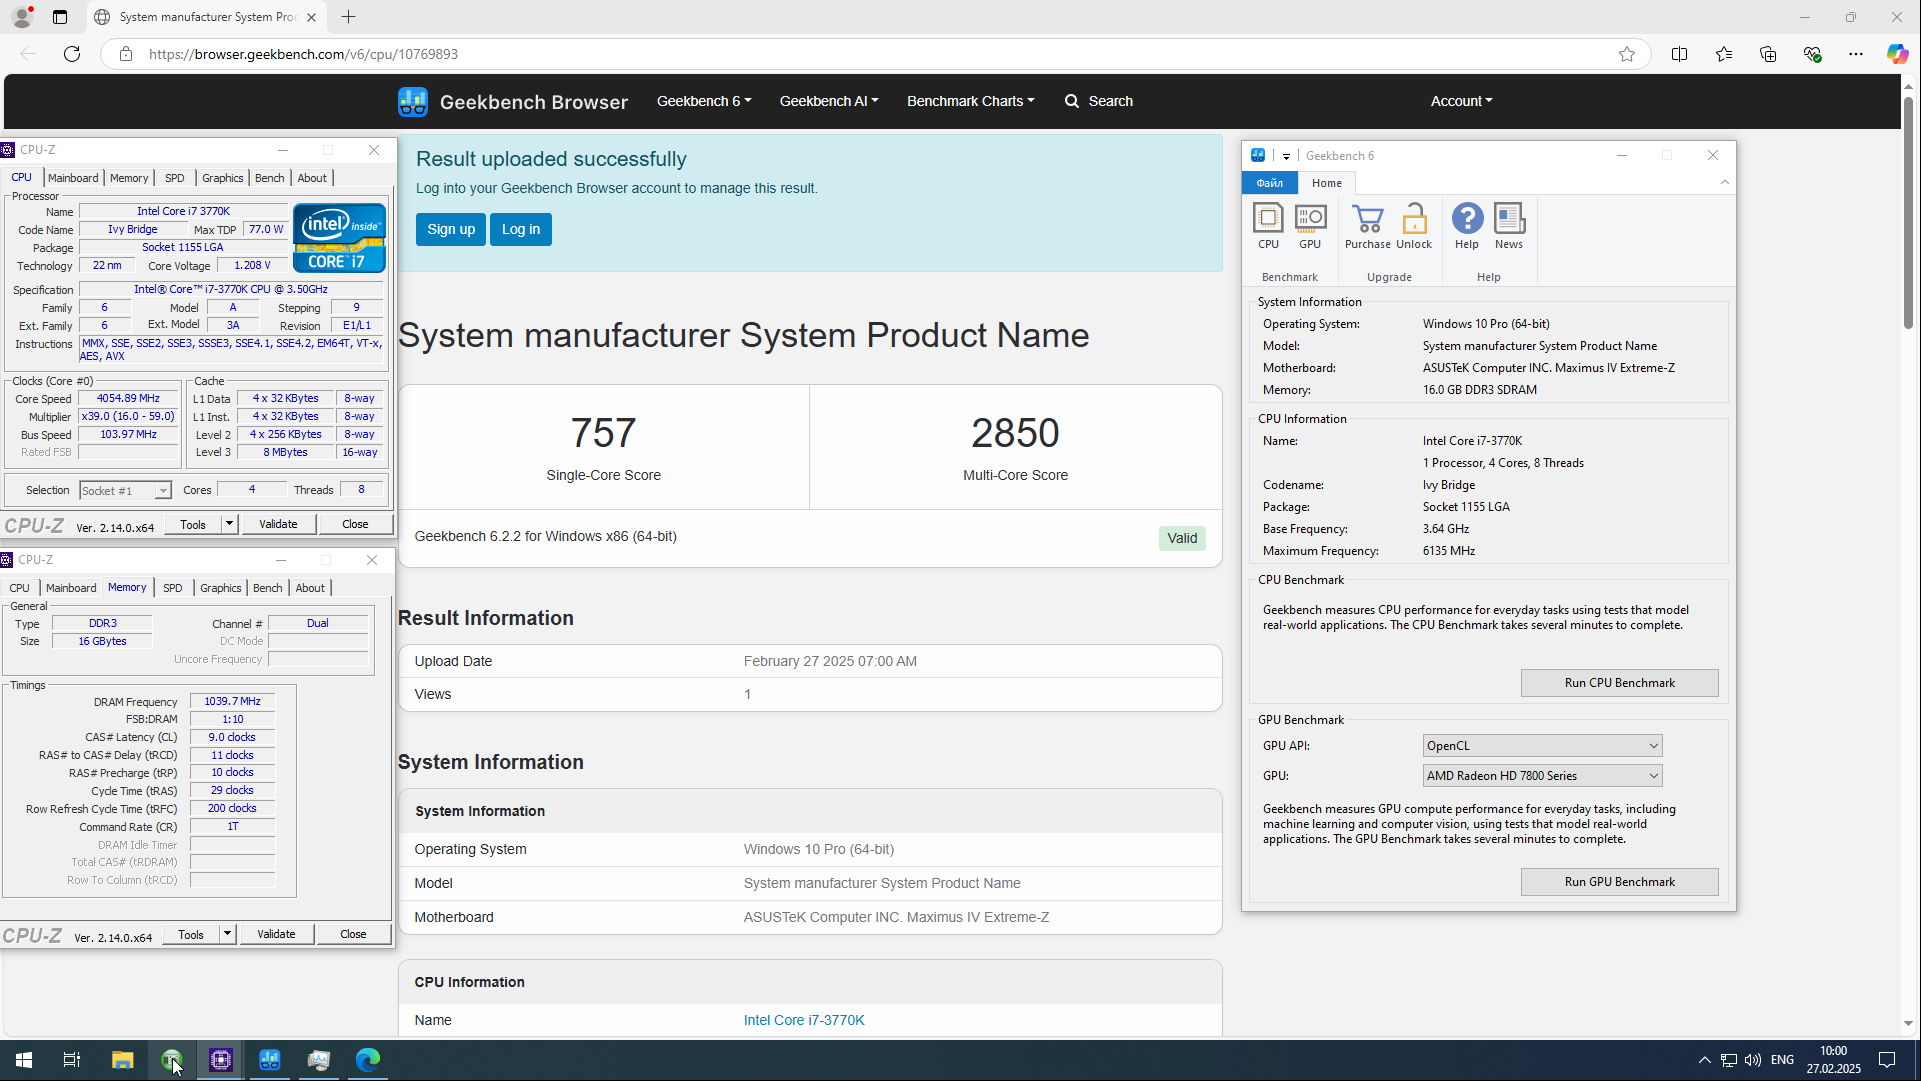The width and height of the screenshot is (1921, 1081).
Task: Click the Sign up button
Action: pyautogui.click(x=451, y=229)
